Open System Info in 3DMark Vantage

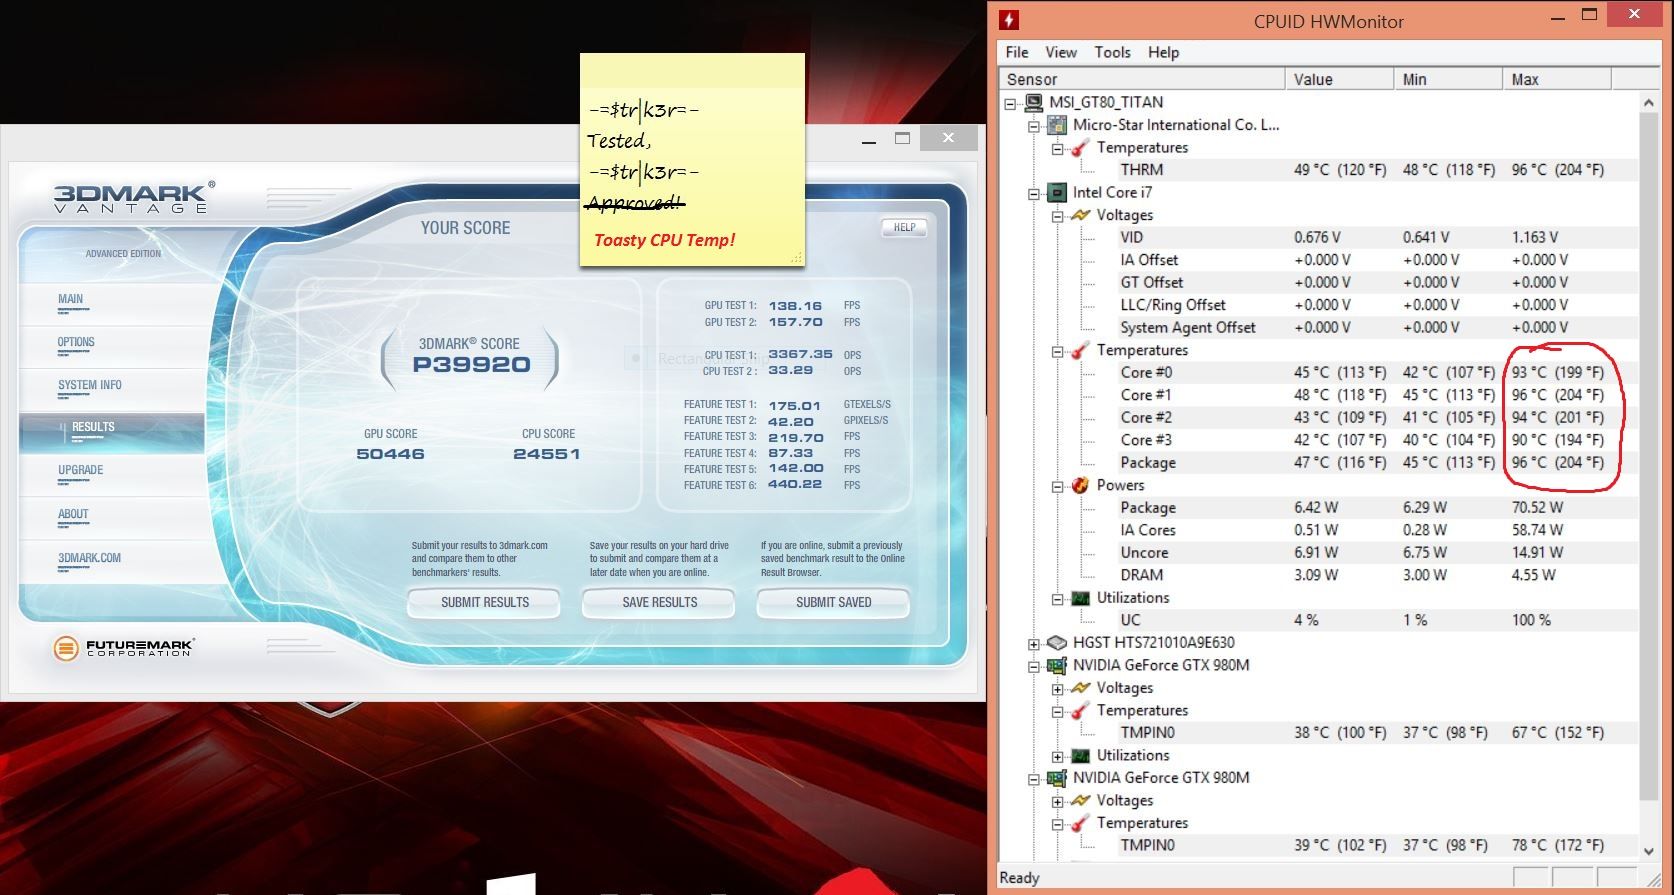pyautogui.click(x=112, y=390)
